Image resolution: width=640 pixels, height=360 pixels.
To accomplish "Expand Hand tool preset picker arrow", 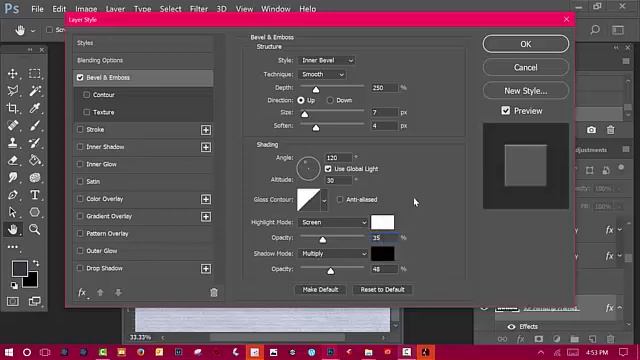I will point(33,31).
